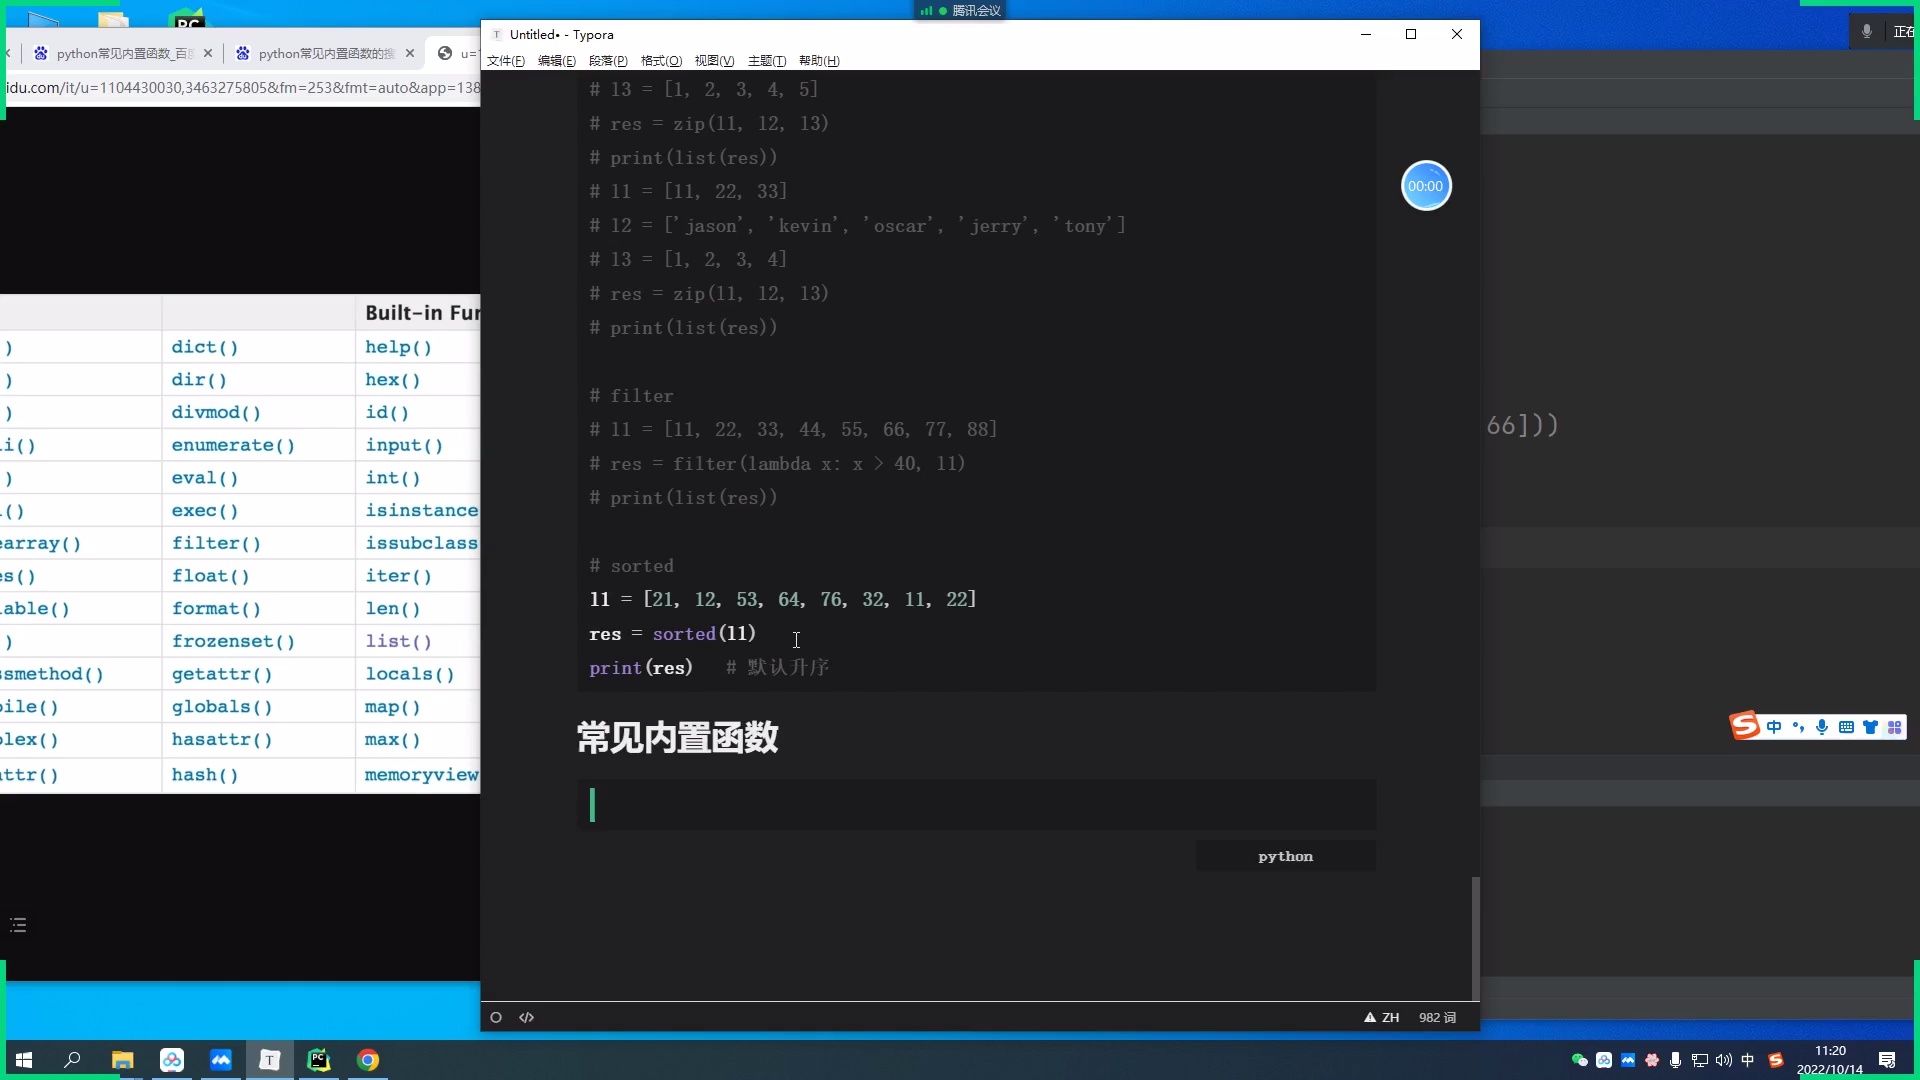Switch the 中 IME indicator in system tray

pos(1748,1061)
